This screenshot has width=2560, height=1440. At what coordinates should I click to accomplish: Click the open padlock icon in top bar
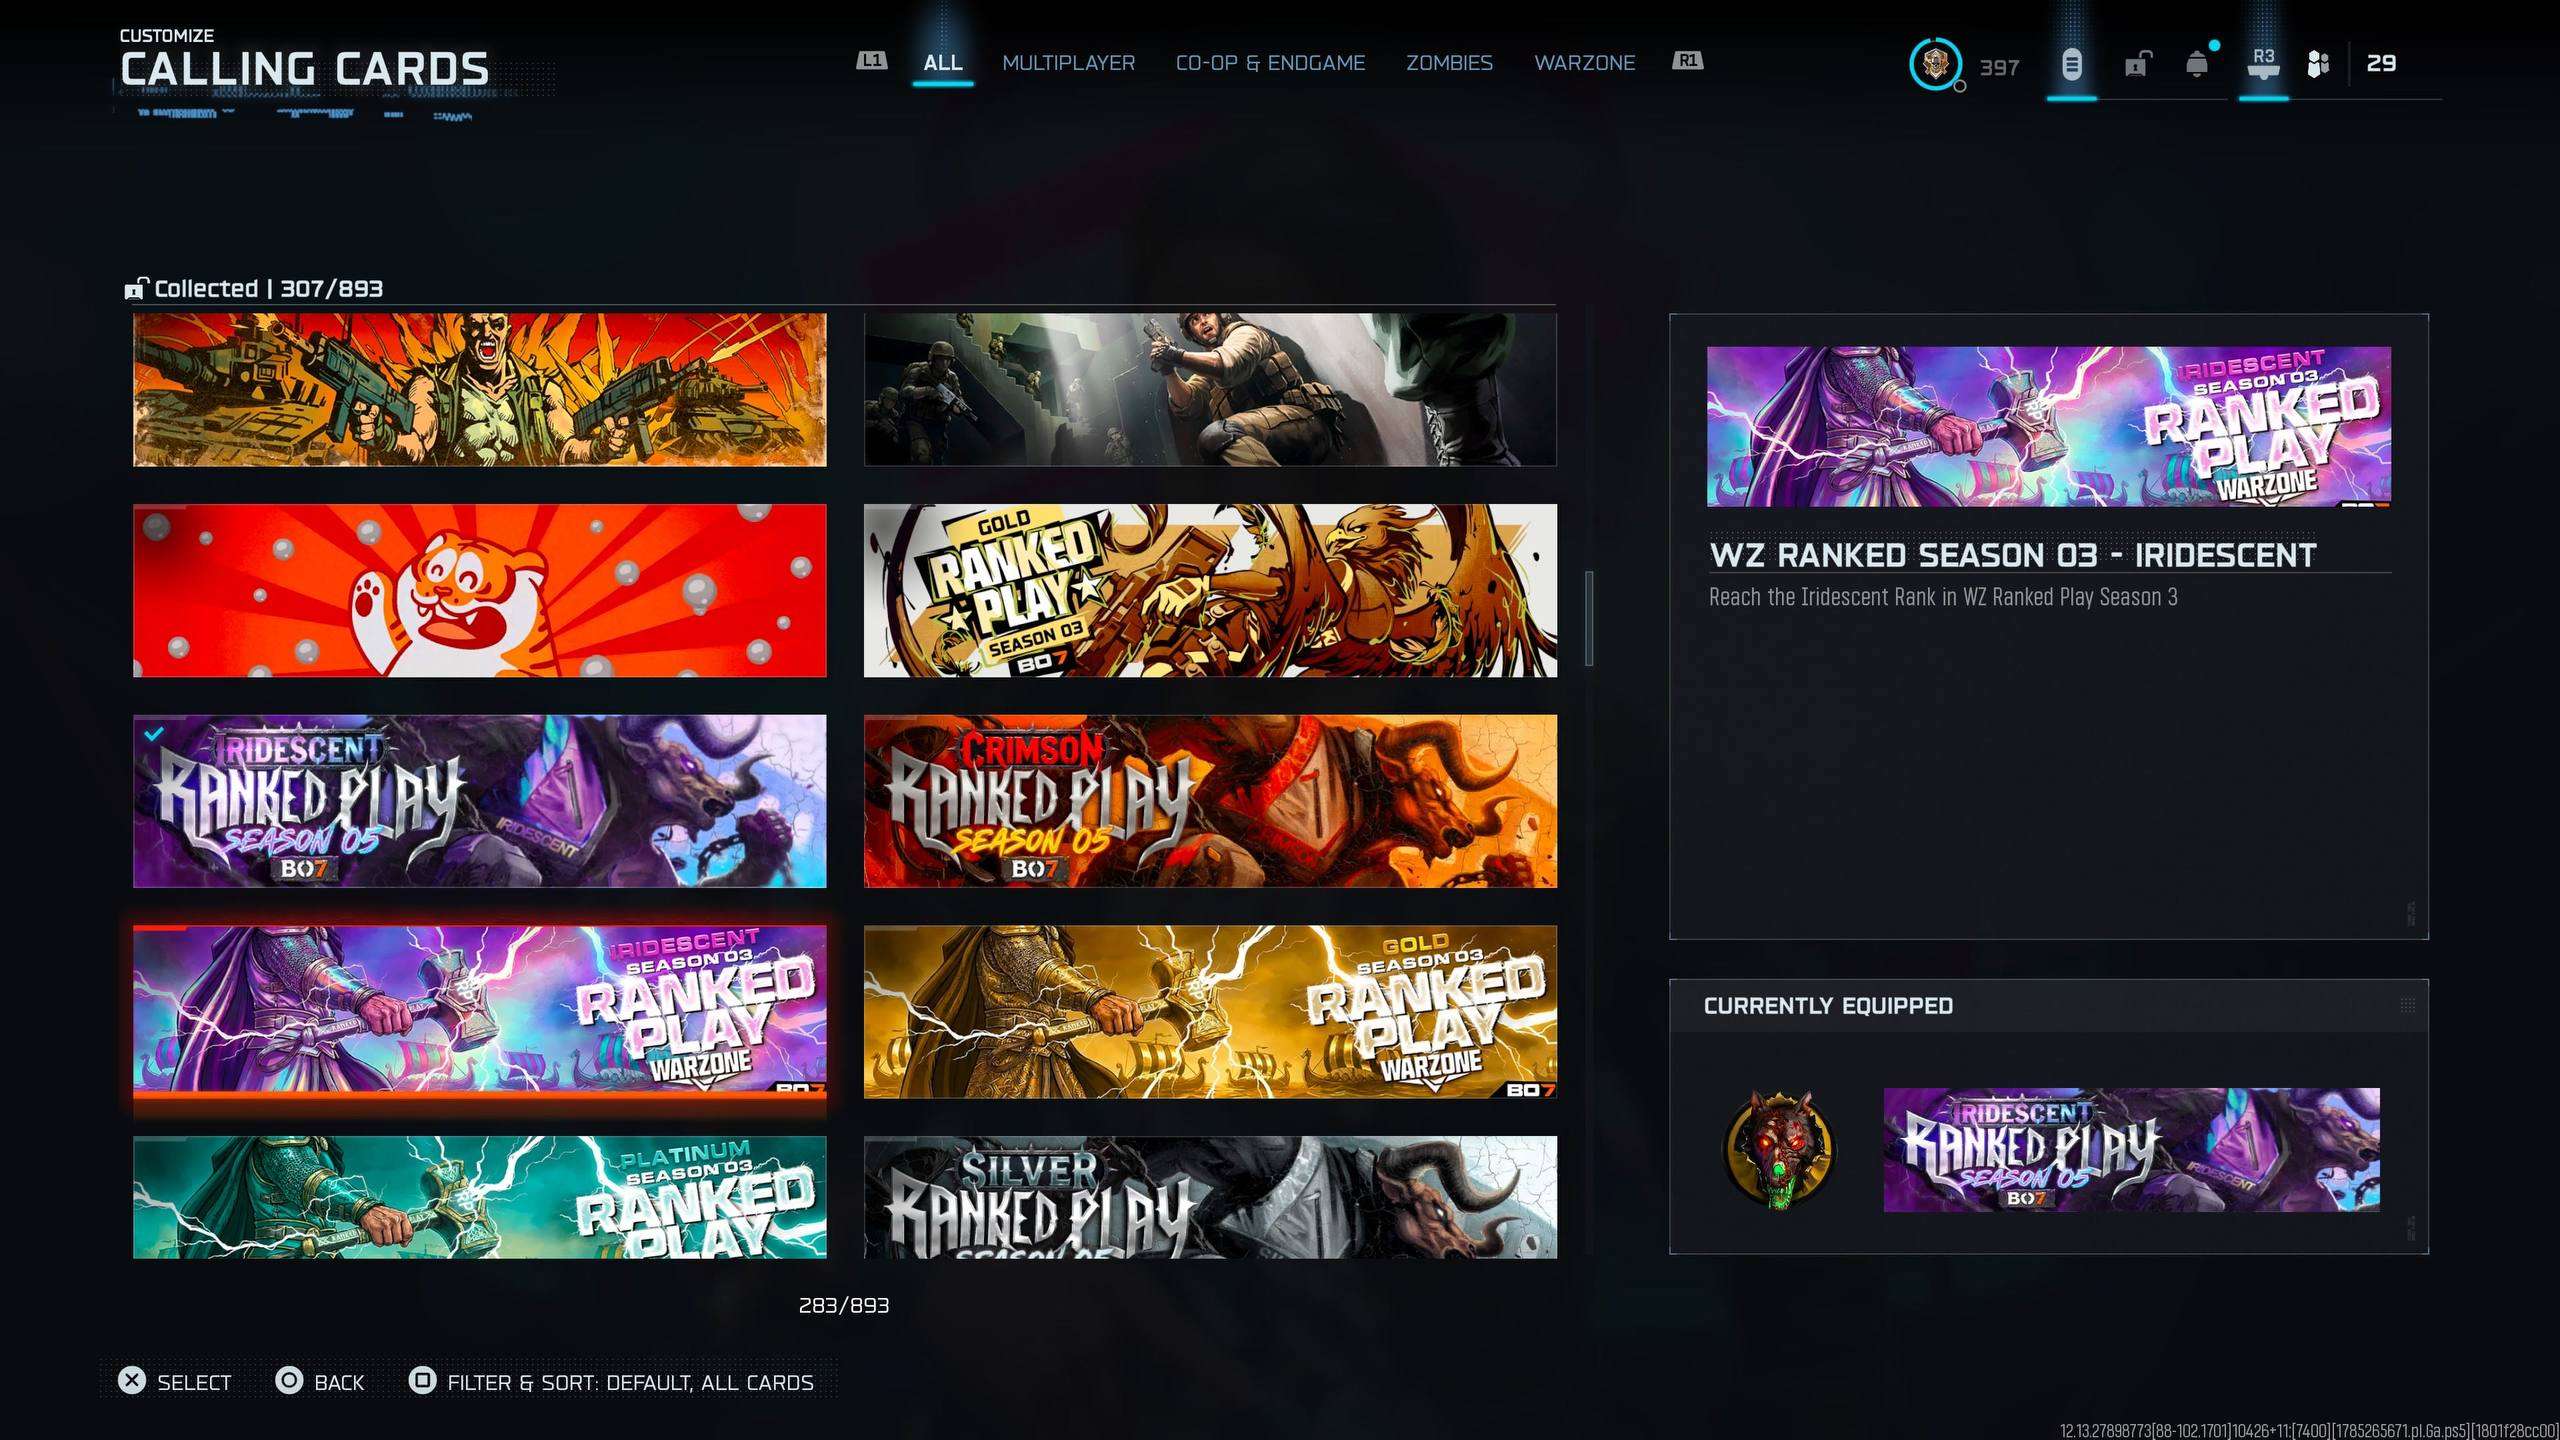coord(2136,65)
